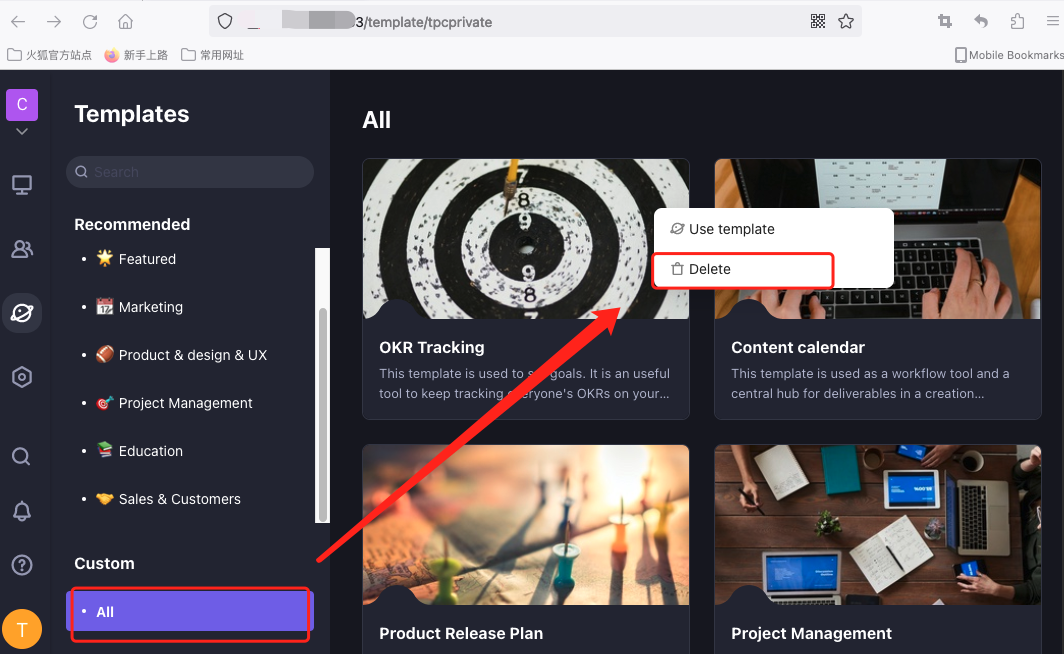Open Content calendar template thumbnail
The image size is (1064, 654).
pyautogui.click(x=877, y=239)
